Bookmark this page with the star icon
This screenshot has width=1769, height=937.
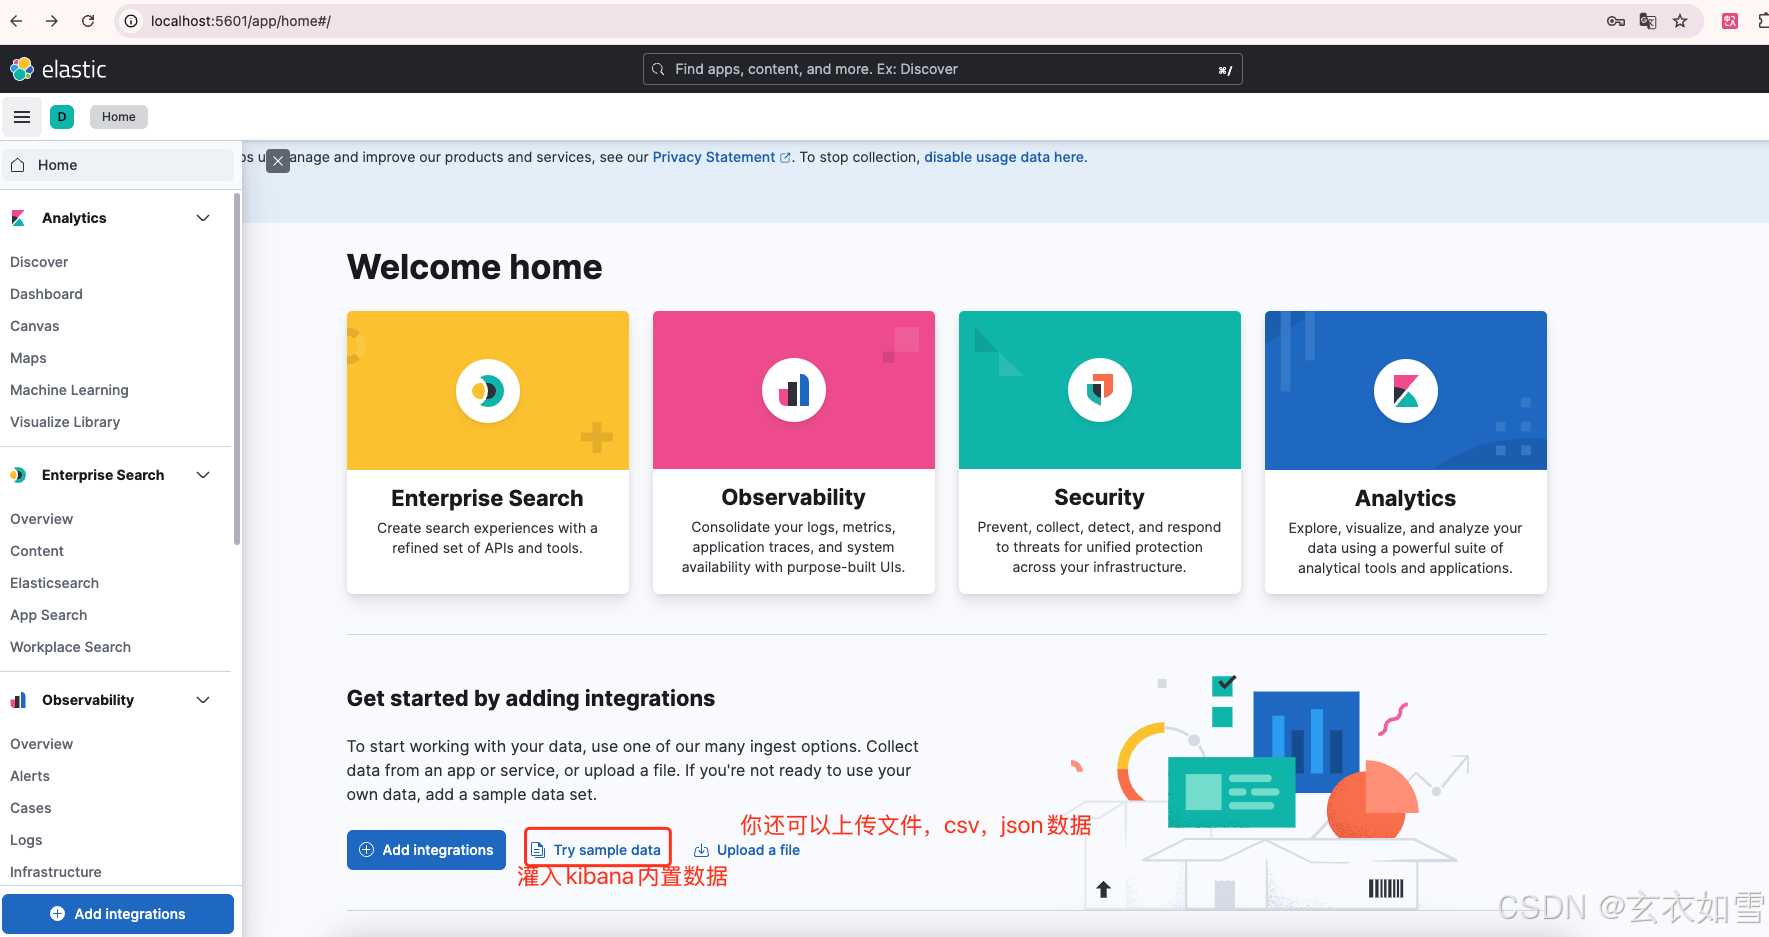point(1680,21)
